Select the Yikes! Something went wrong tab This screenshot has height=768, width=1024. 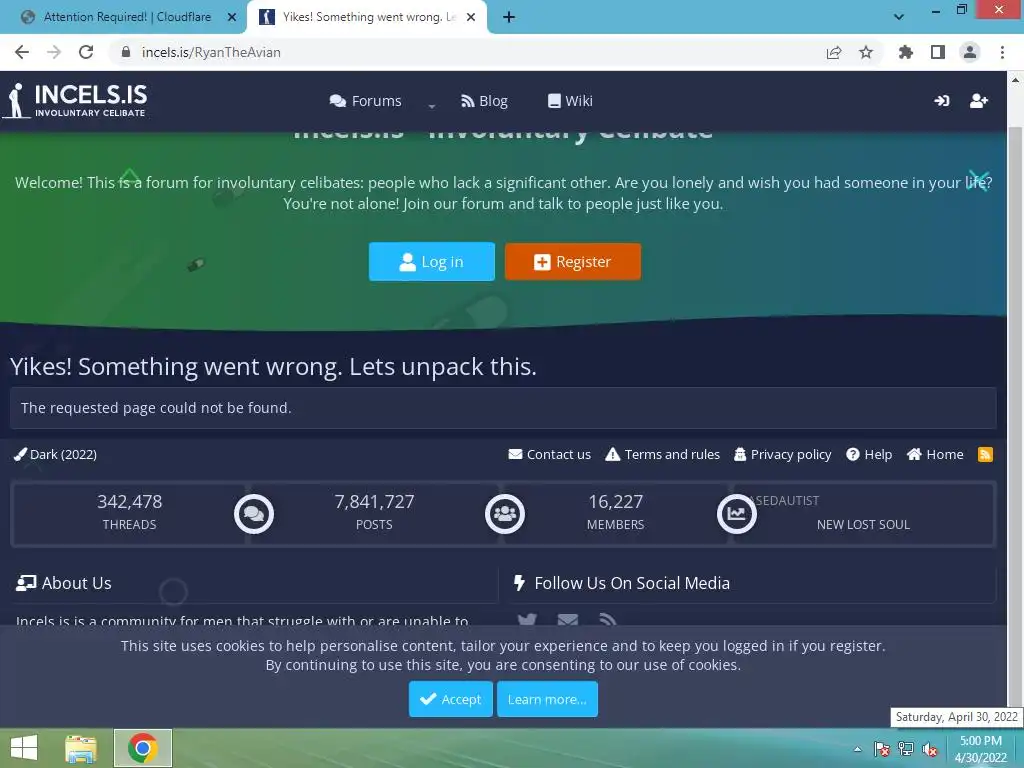pos(366,17)
